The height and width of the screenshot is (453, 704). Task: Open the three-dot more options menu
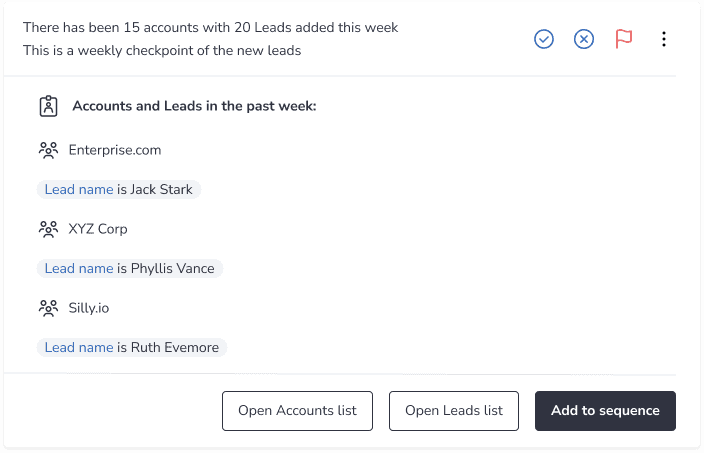[664, 39]
